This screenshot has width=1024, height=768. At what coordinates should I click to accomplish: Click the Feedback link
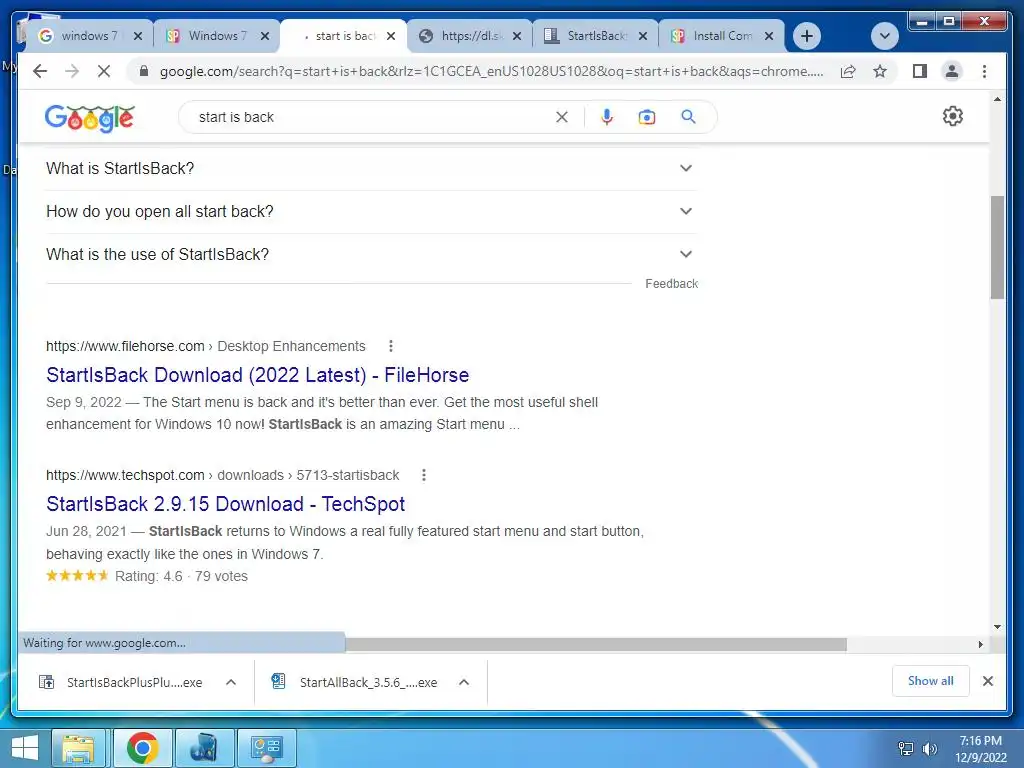(671, 283)
